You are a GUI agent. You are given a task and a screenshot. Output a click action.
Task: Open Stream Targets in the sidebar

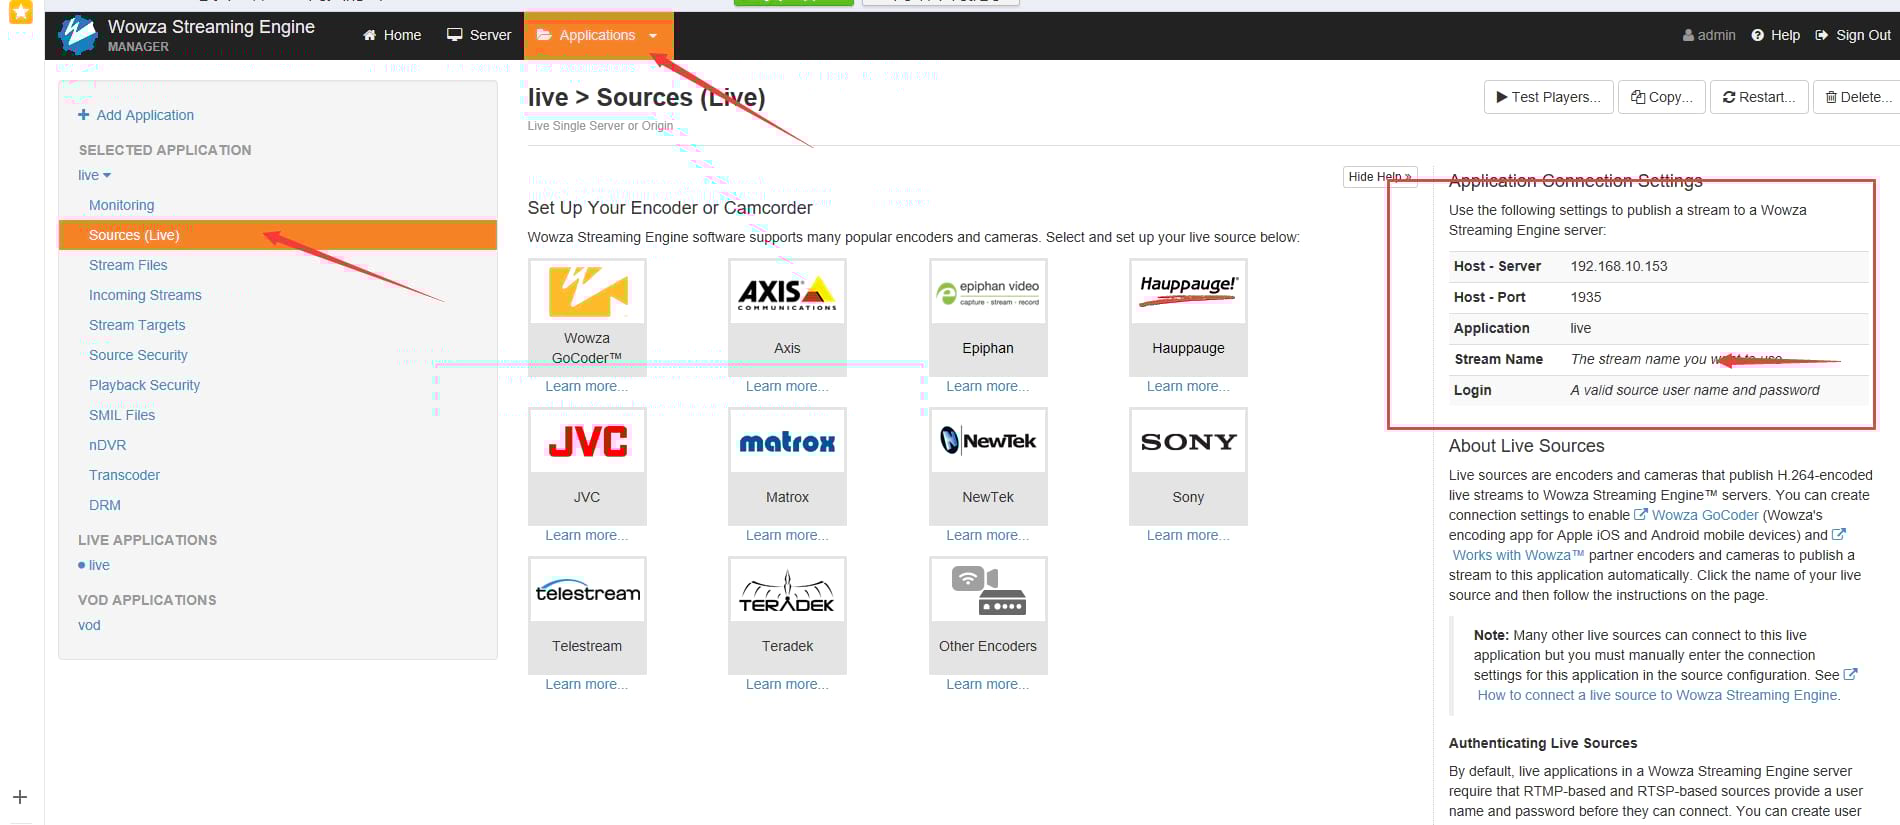tap(137, 325)
